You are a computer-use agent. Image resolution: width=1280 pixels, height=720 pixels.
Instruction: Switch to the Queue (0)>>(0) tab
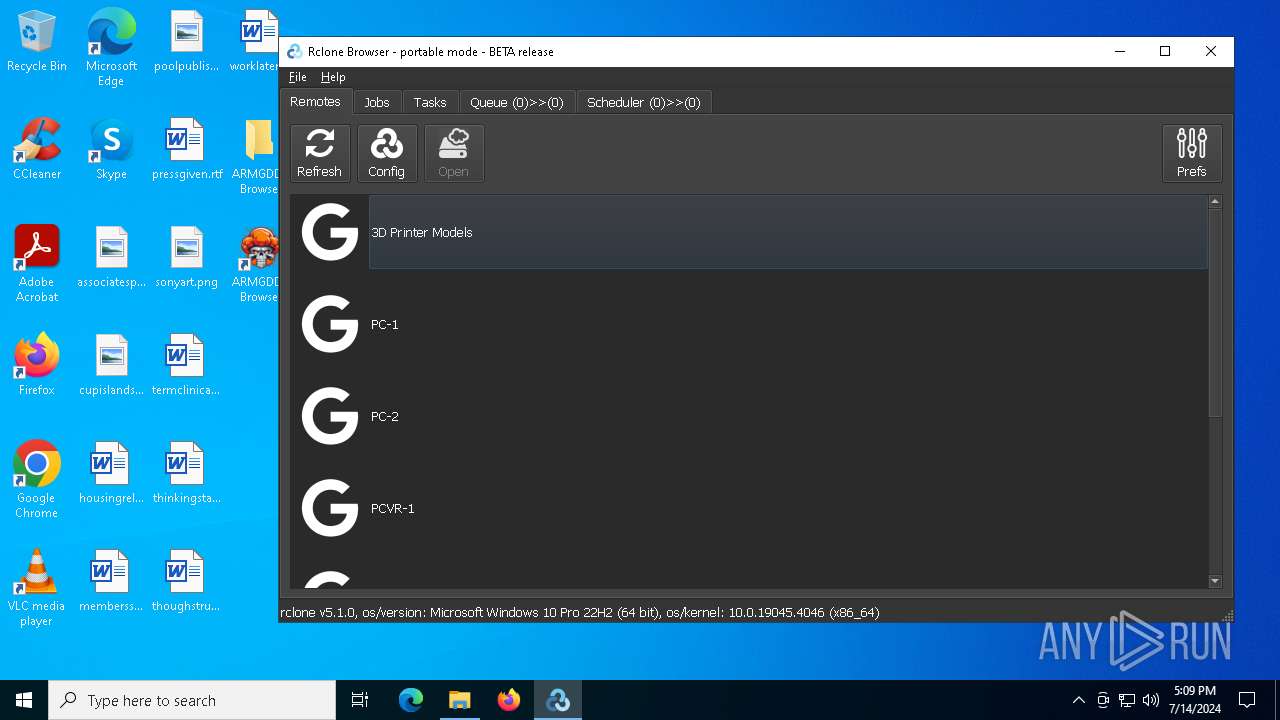coord(517,102)
